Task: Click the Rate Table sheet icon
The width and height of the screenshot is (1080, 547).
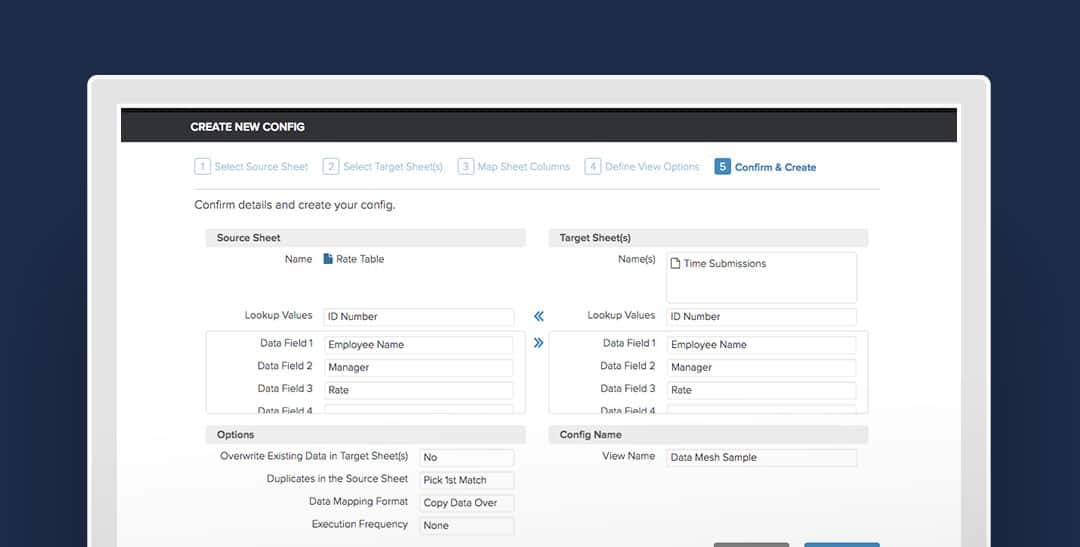Action: 328,259
